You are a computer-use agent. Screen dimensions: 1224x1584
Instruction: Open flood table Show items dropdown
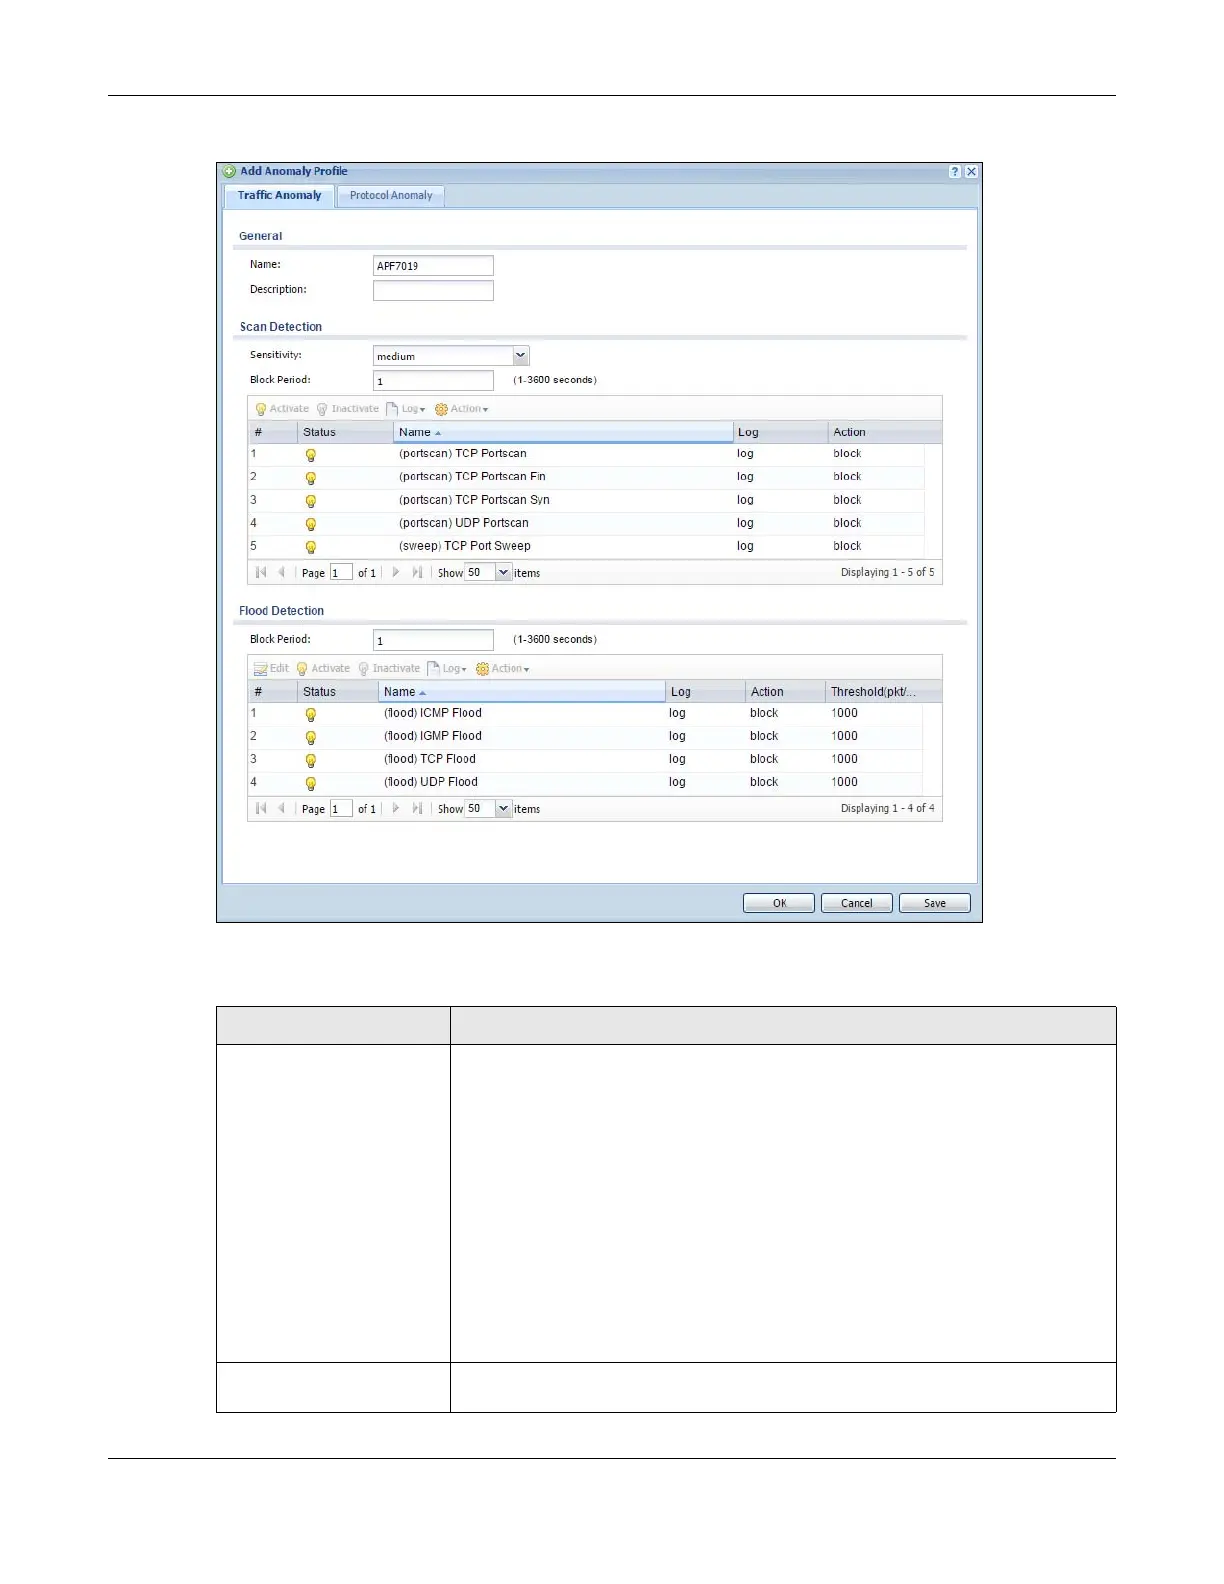(503, 809)
